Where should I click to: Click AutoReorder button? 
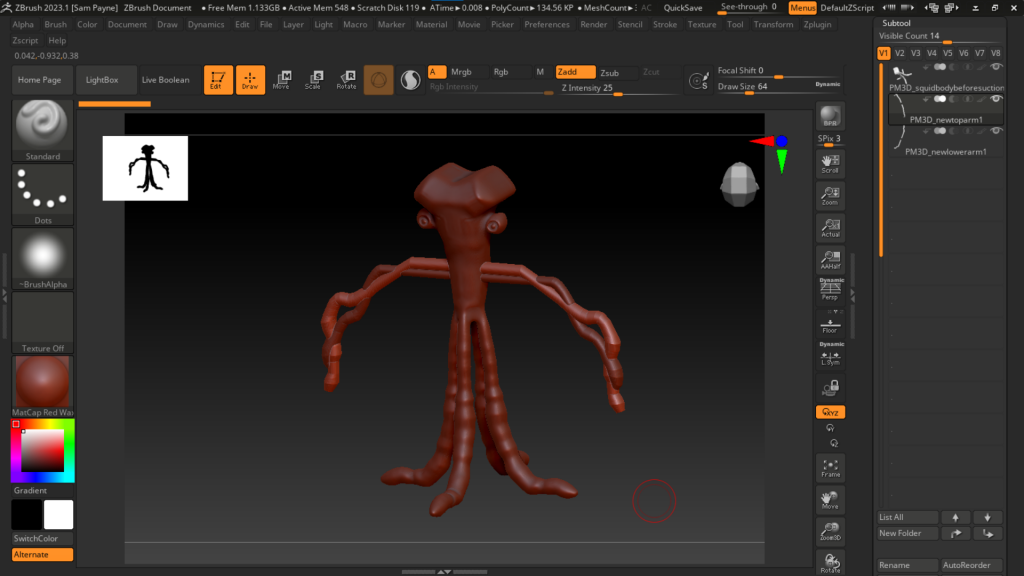point(971,566)
